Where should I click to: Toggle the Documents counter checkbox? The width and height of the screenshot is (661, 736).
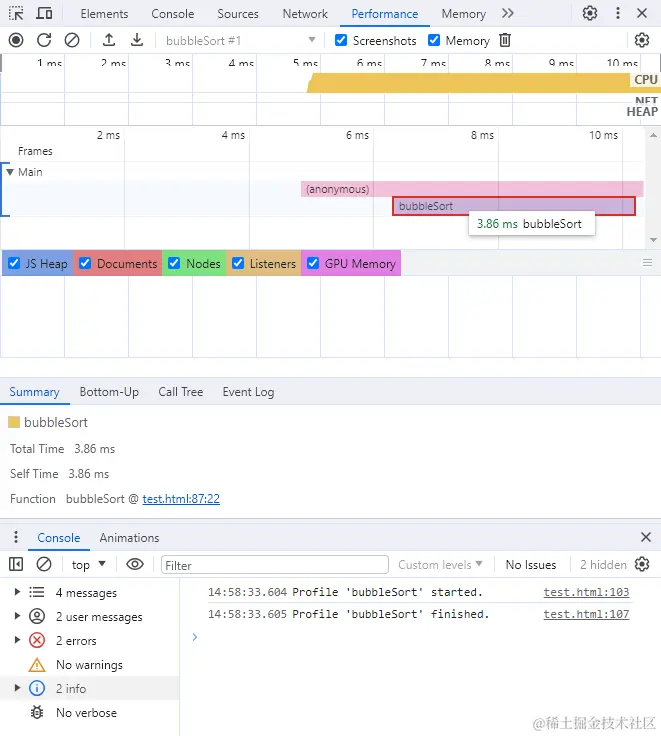85,263
